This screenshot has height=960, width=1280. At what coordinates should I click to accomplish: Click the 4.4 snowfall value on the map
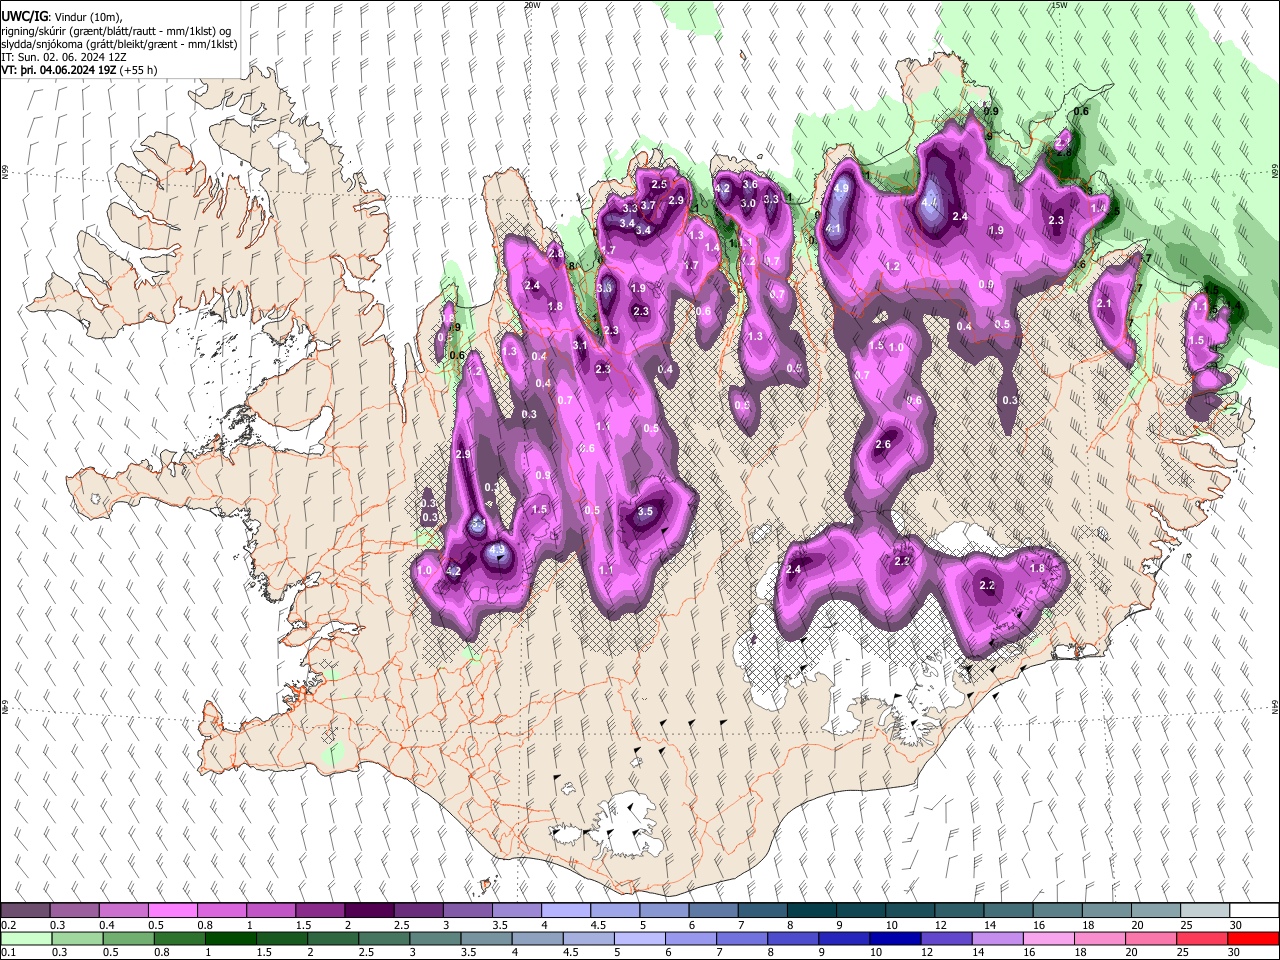click(x=929, y=203)
